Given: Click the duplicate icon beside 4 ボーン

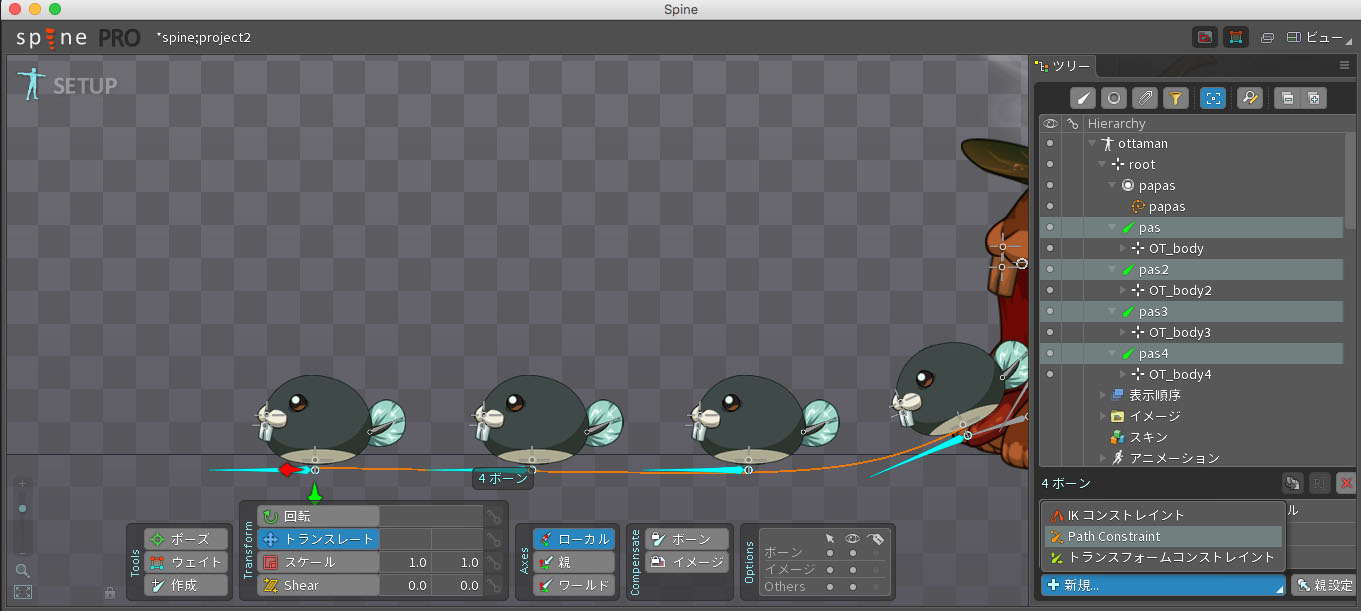Looking at the screenshot, I should 1293,483.
